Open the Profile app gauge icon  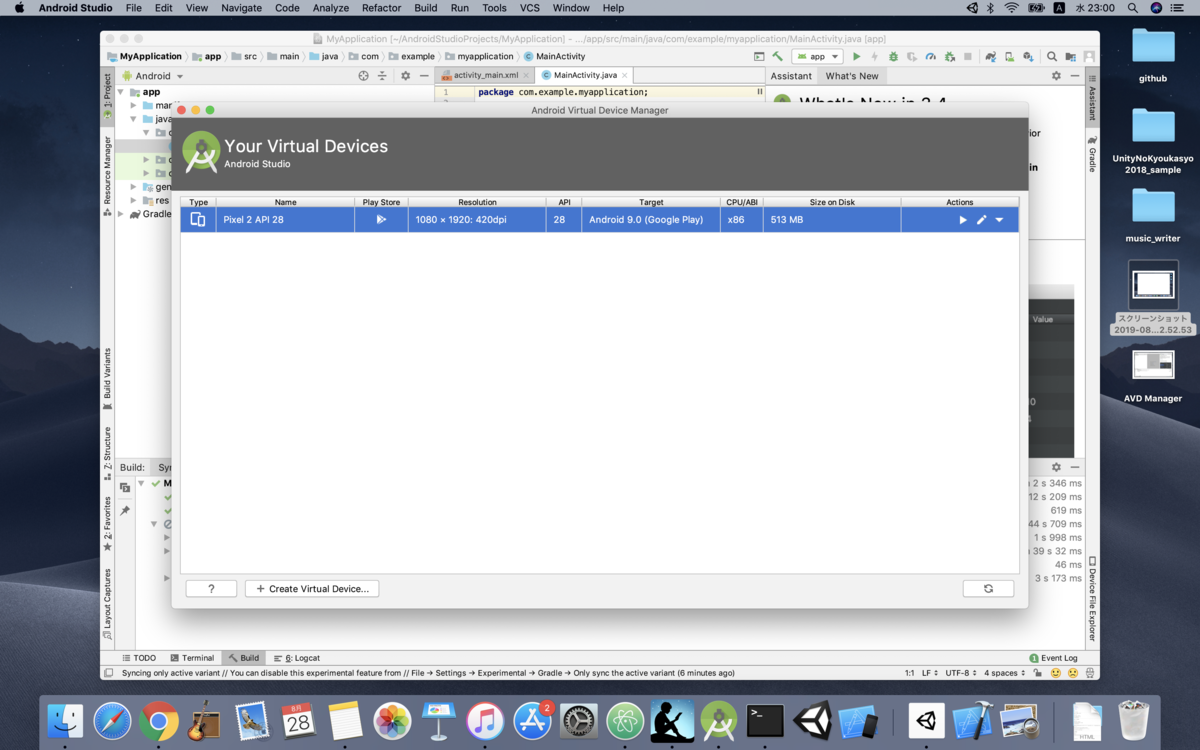930,57
